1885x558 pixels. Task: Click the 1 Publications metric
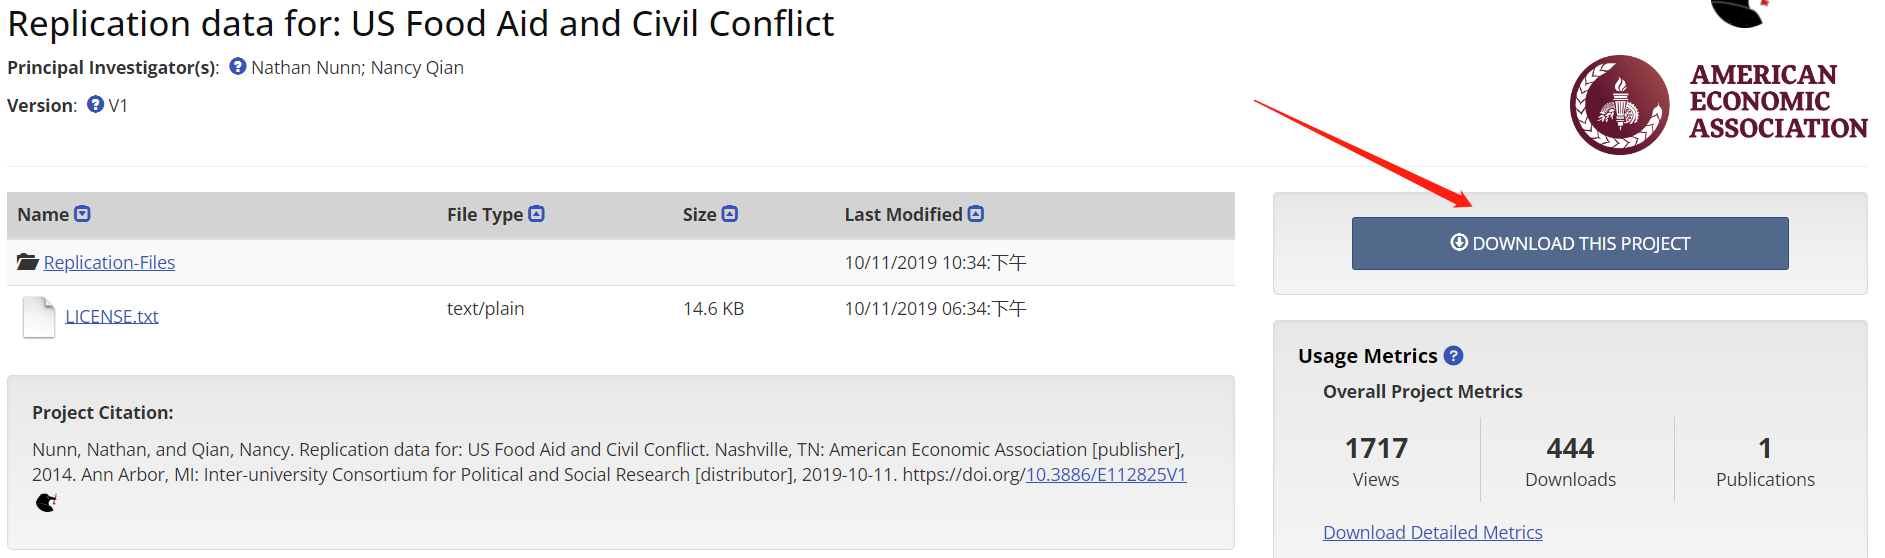1765,461
